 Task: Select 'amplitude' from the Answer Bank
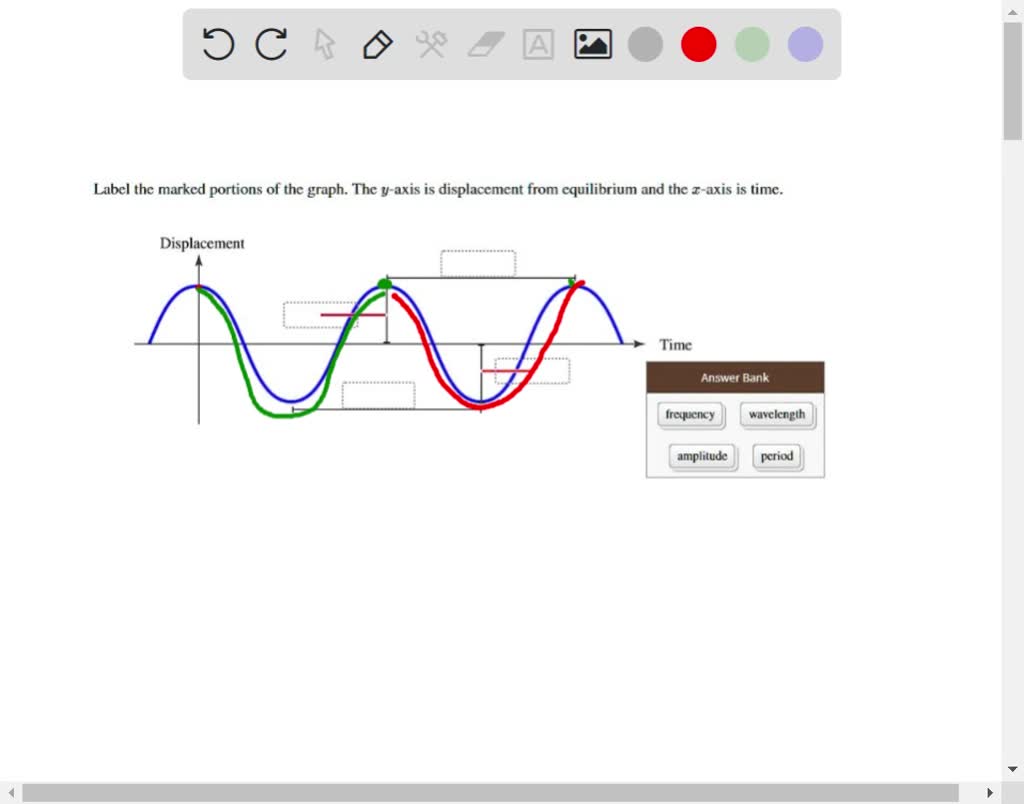click(702, 456)
